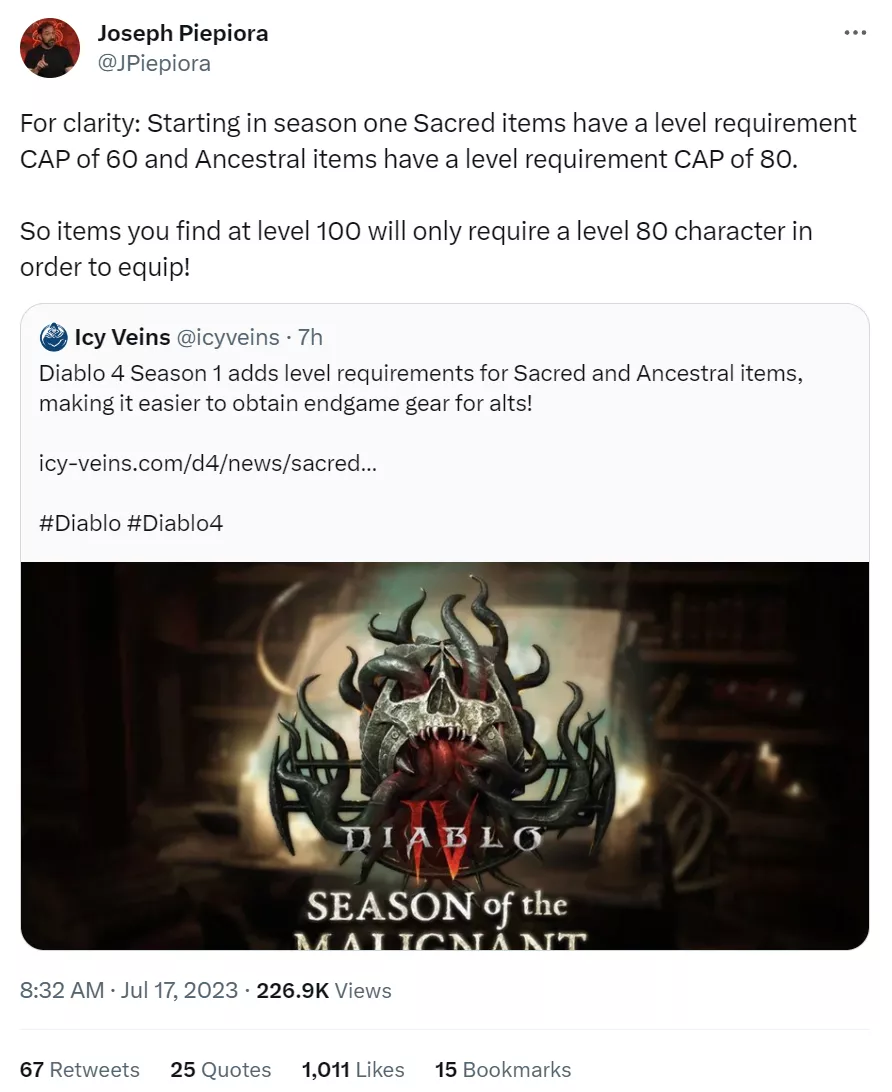
Task: View the Season of the Malignant image
Action: 445,756
